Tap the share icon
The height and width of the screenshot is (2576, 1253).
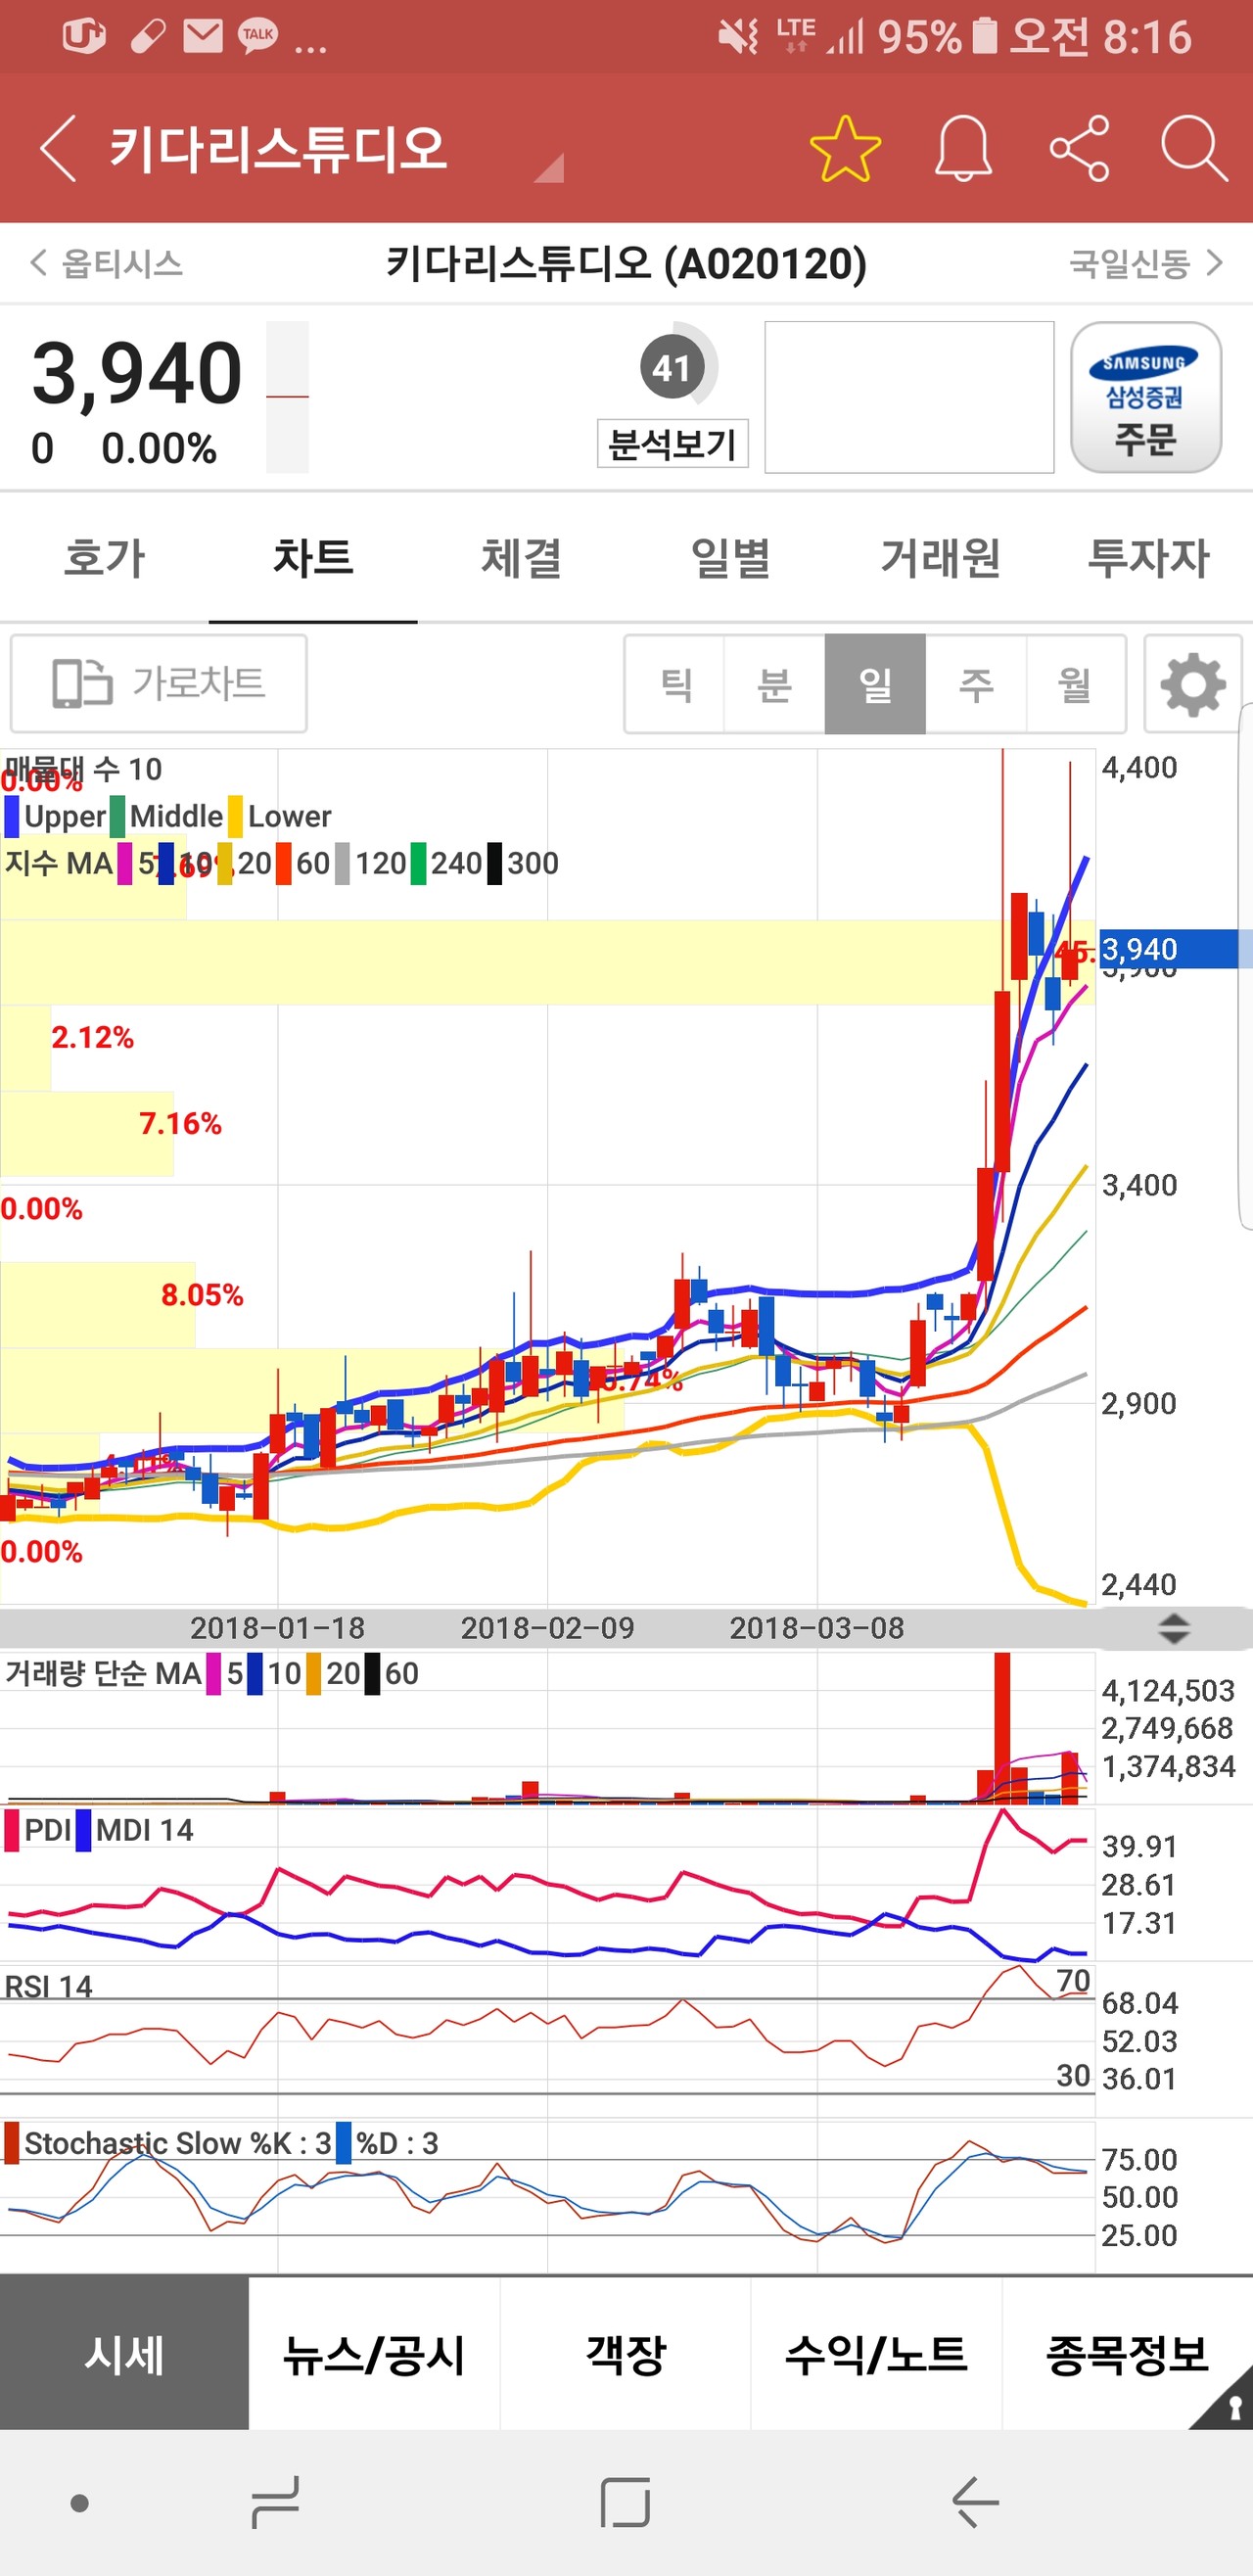[x=1079, y=148]
